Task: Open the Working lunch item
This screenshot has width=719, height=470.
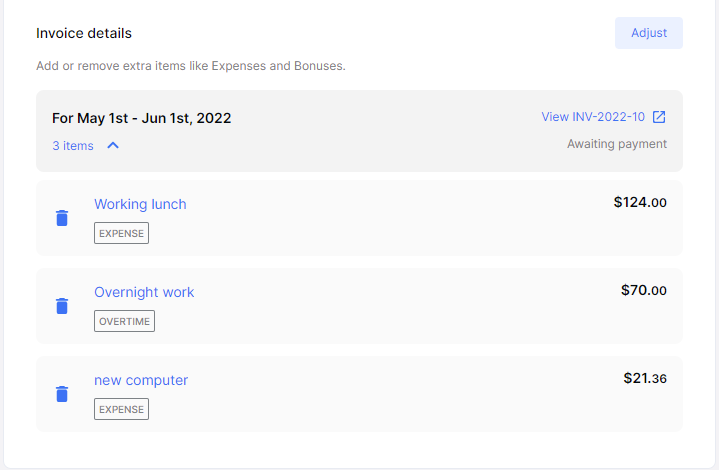Action: click(140, 204)
